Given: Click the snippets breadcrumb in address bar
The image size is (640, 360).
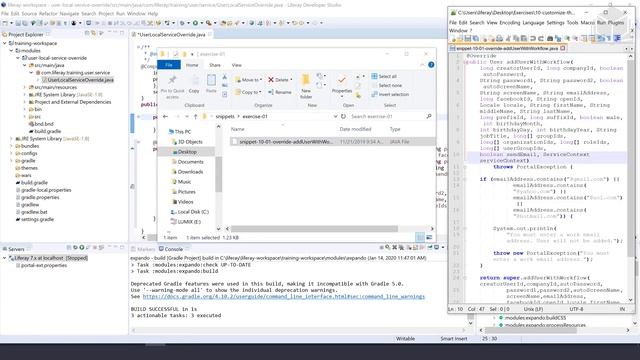Looking at the screenshot, I should click(x=225, y=116).
